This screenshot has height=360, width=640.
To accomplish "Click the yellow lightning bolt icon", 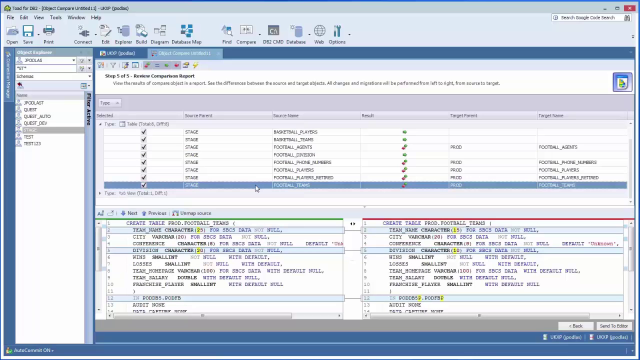I will pos(196,65).
